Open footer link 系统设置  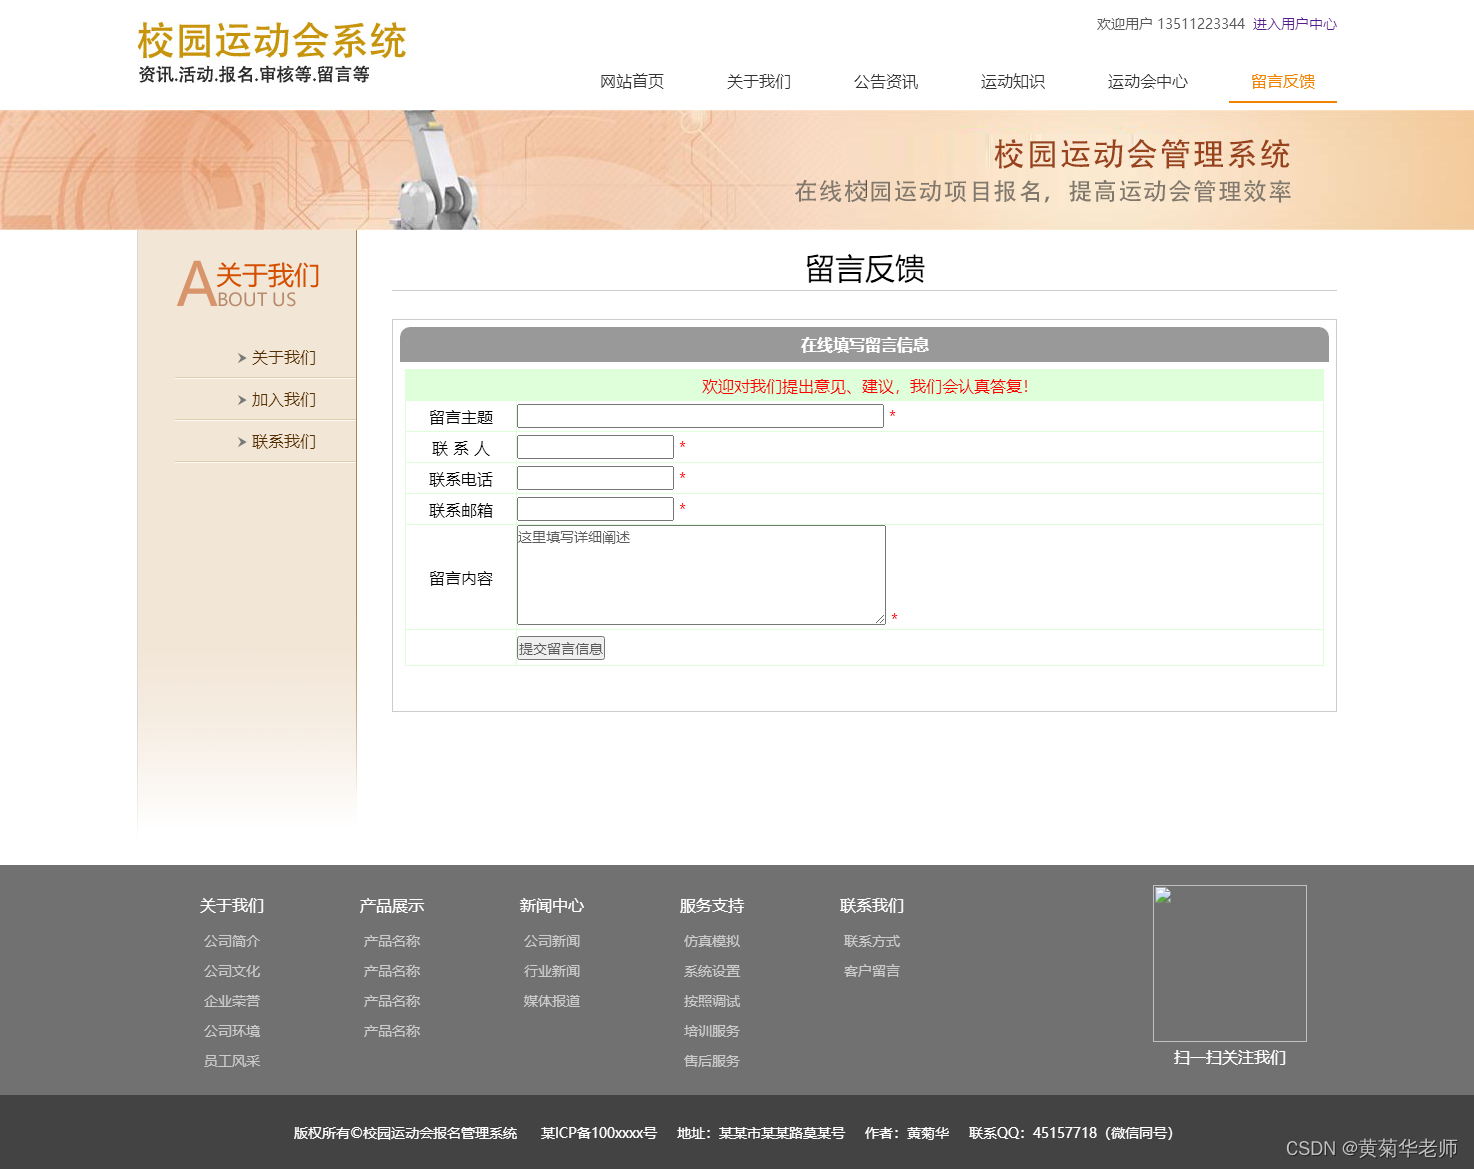[x=712, y=971]
